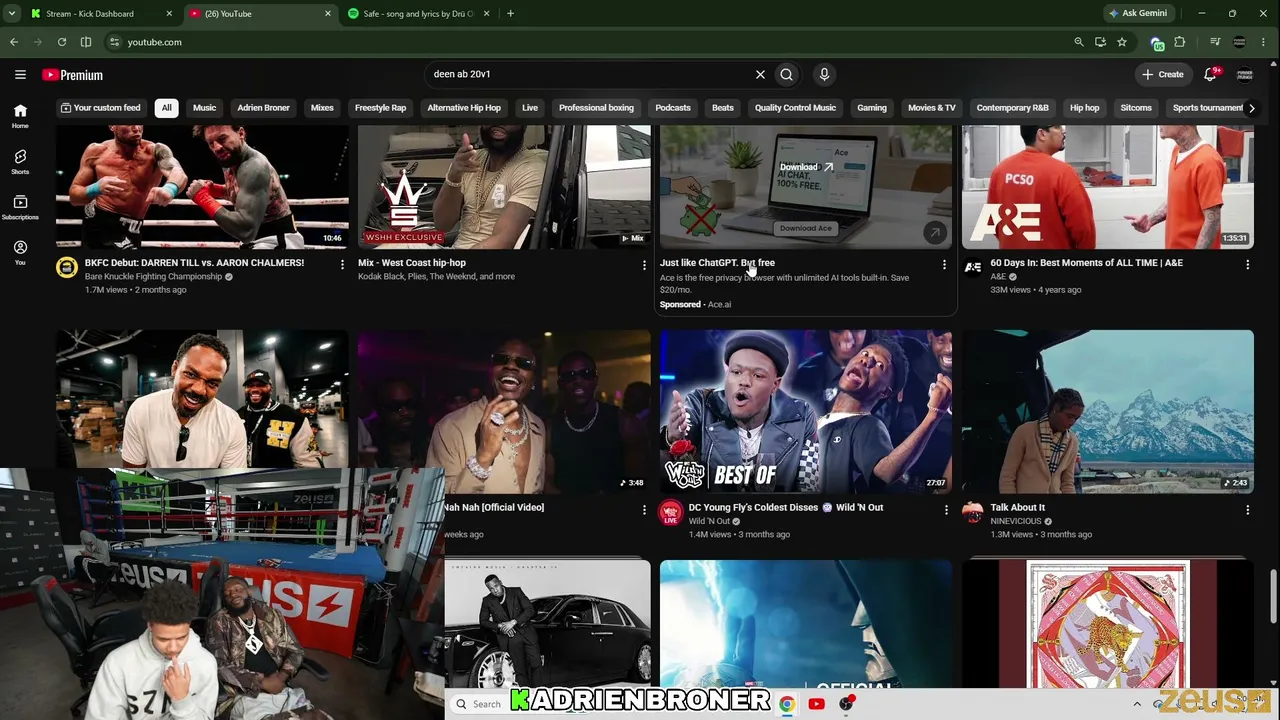The width and height of the screenshot is (1280, 720).
Task: Open options for the Ace sponsored ad
Action: point(944,264)
